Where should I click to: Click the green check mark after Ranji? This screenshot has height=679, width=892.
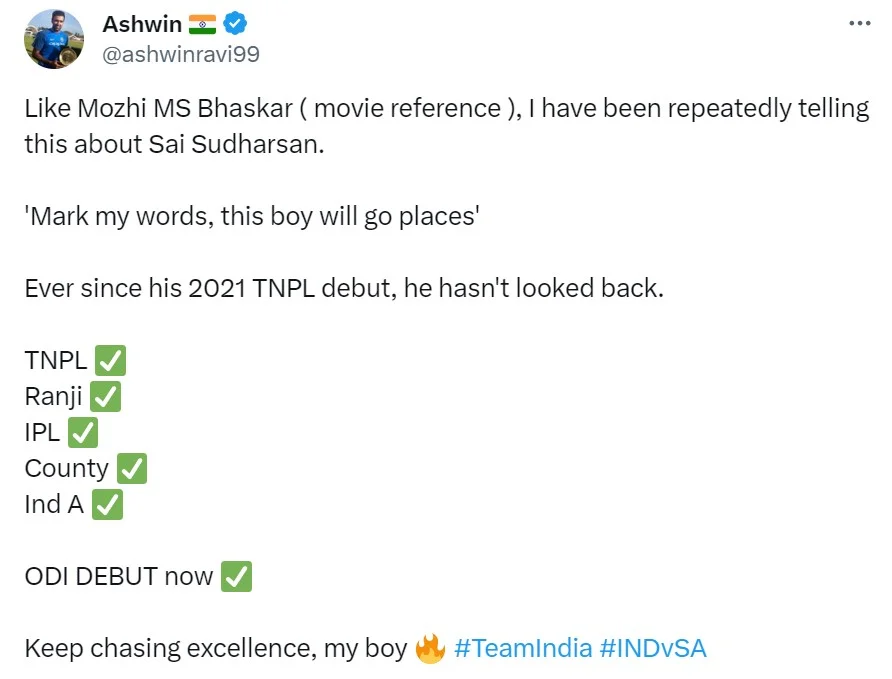[105, 397]
